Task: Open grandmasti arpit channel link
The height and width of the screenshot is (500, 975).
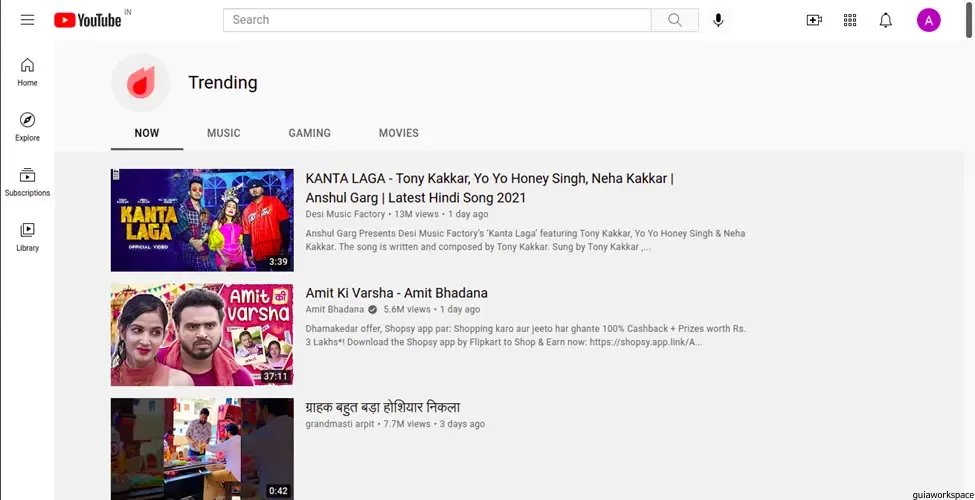Action: tap(340, 424)
